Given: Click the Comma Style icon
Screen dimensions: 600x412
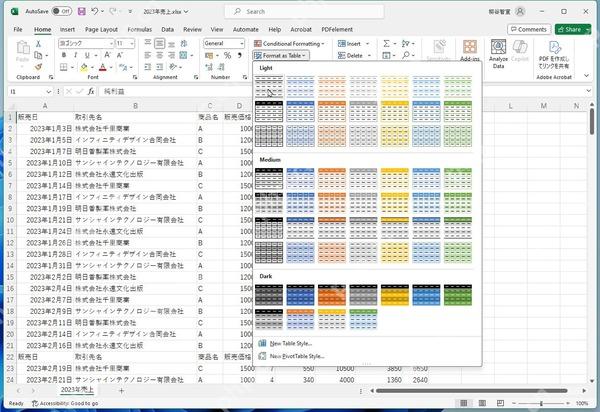Looking at the screenshot, I should click(240, 55).
